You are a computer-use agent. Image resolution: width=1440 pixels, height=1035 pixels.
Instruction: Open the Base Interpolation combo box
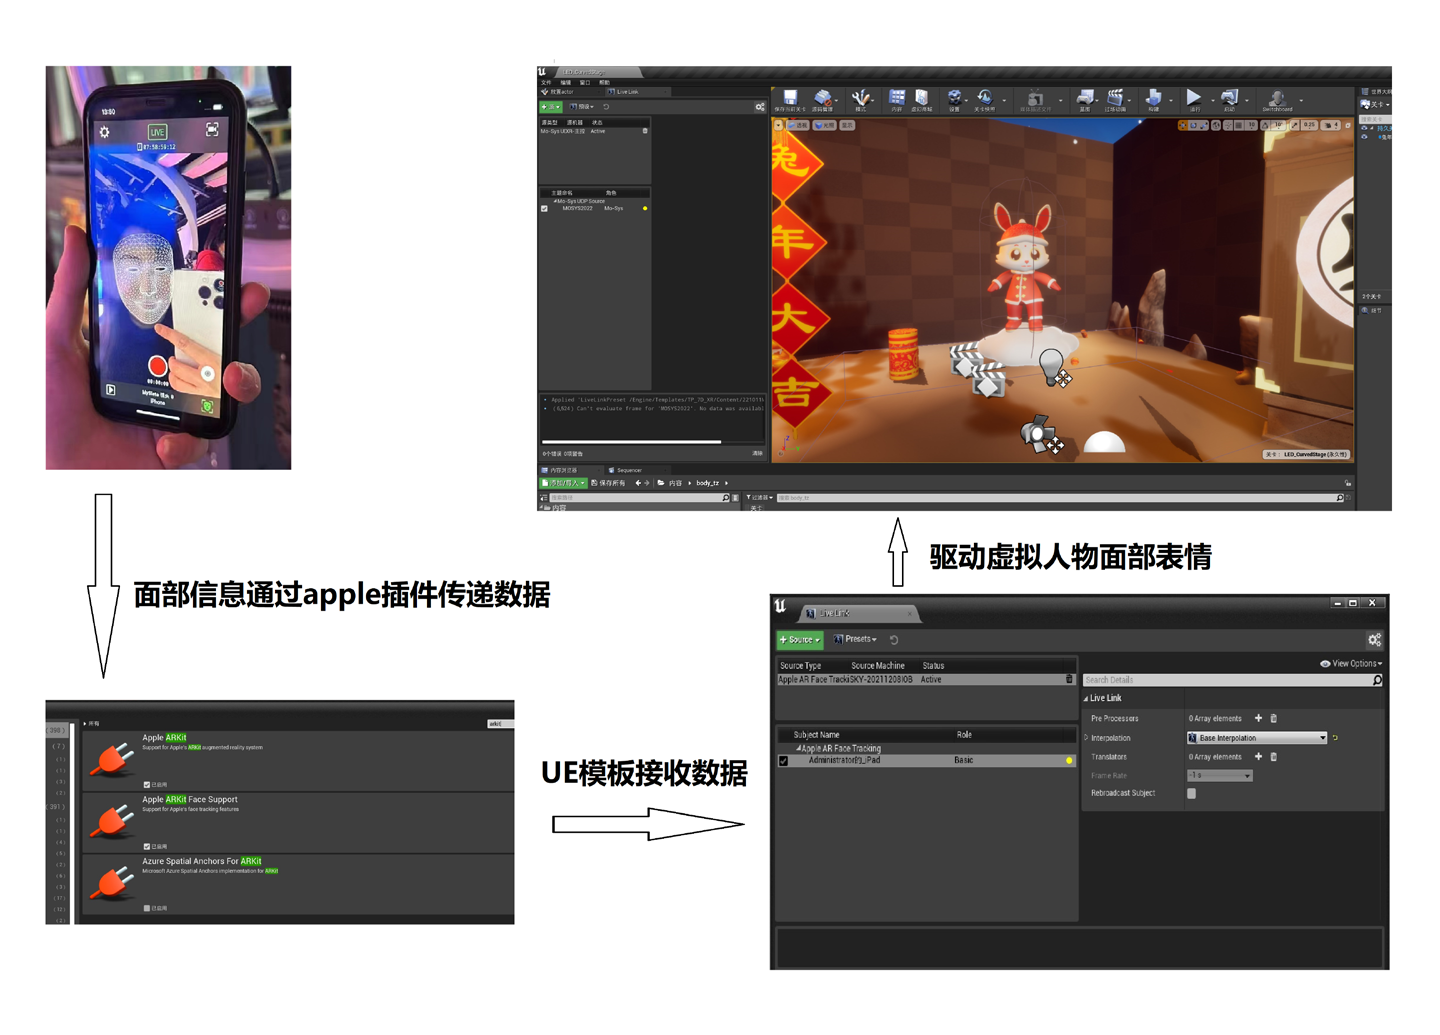tap(1257, 738)
